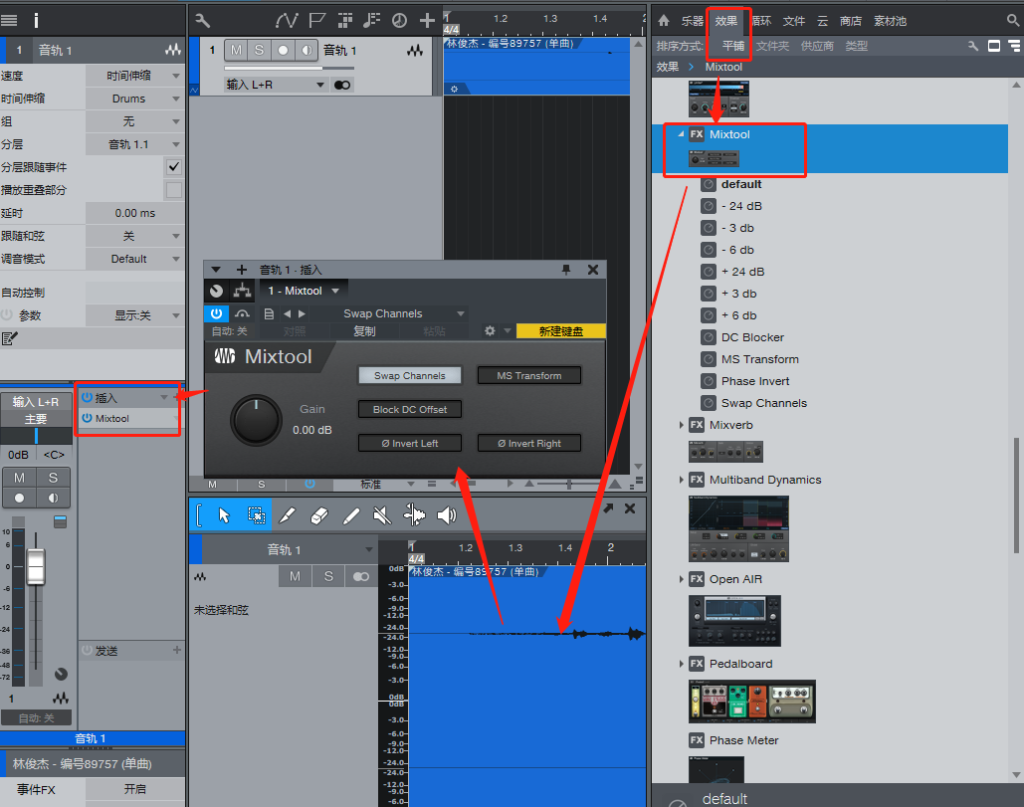Click Invert Right in Mixtool
This screenshot has width=1024, height=807.
529,443
